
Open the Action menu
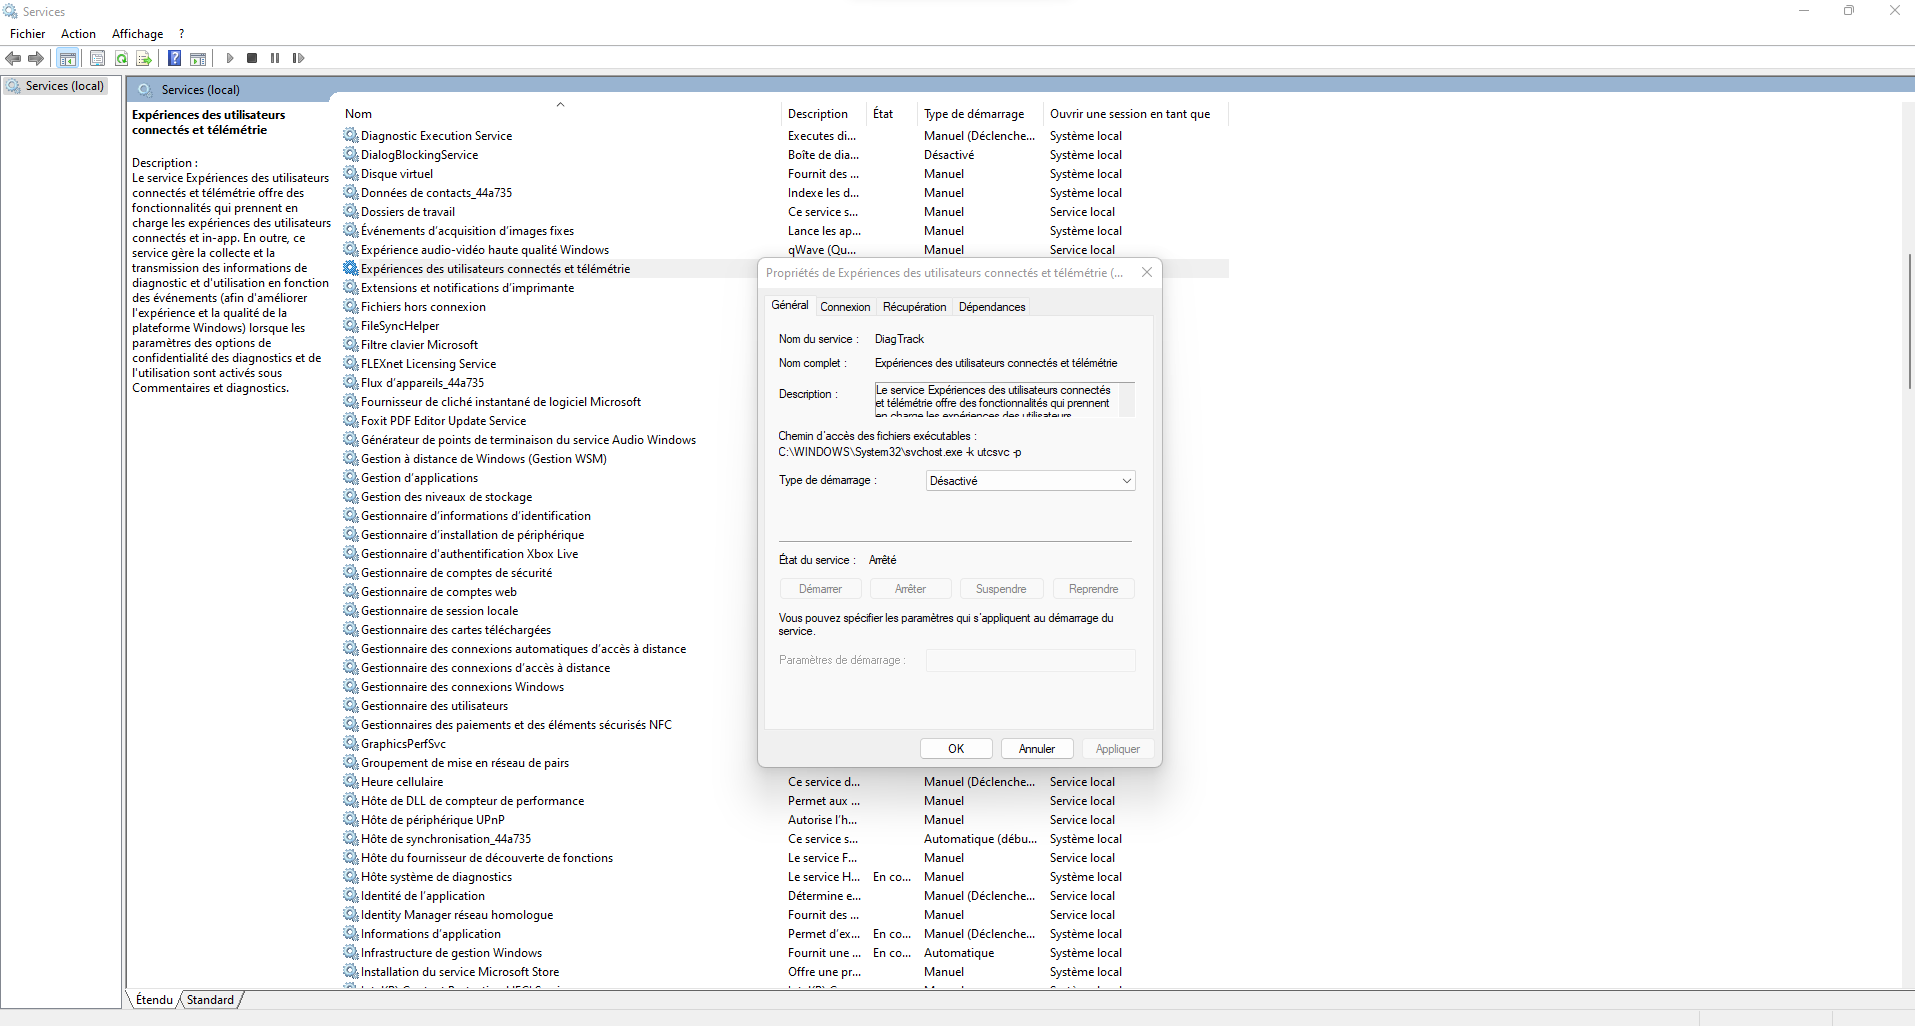[x=78, y=34]
